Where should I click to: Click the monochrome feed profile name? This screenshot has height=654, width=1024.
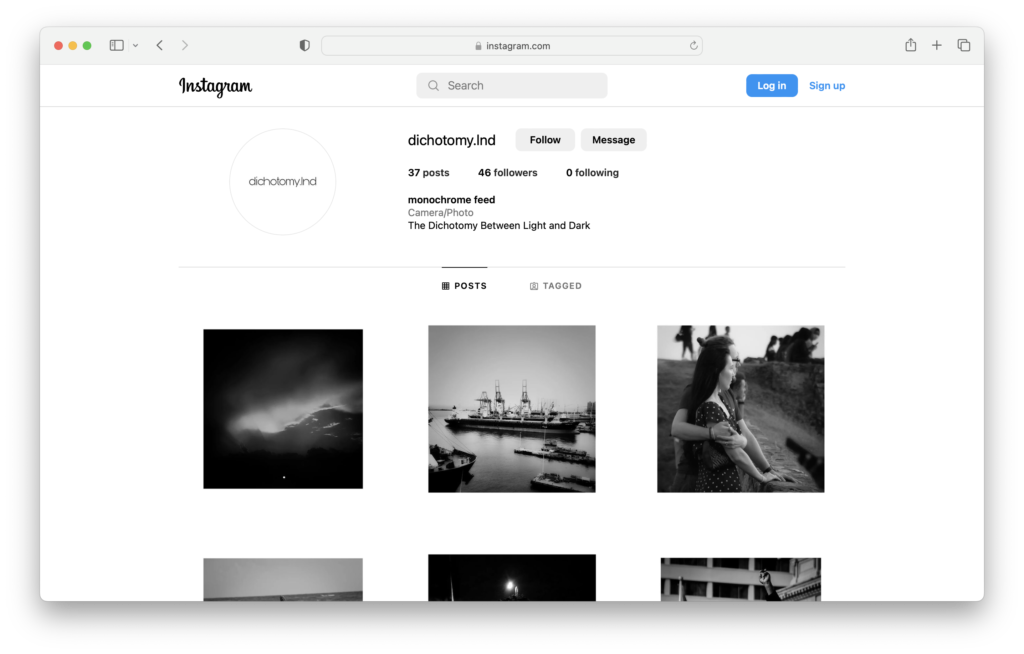tap(451, 200)
